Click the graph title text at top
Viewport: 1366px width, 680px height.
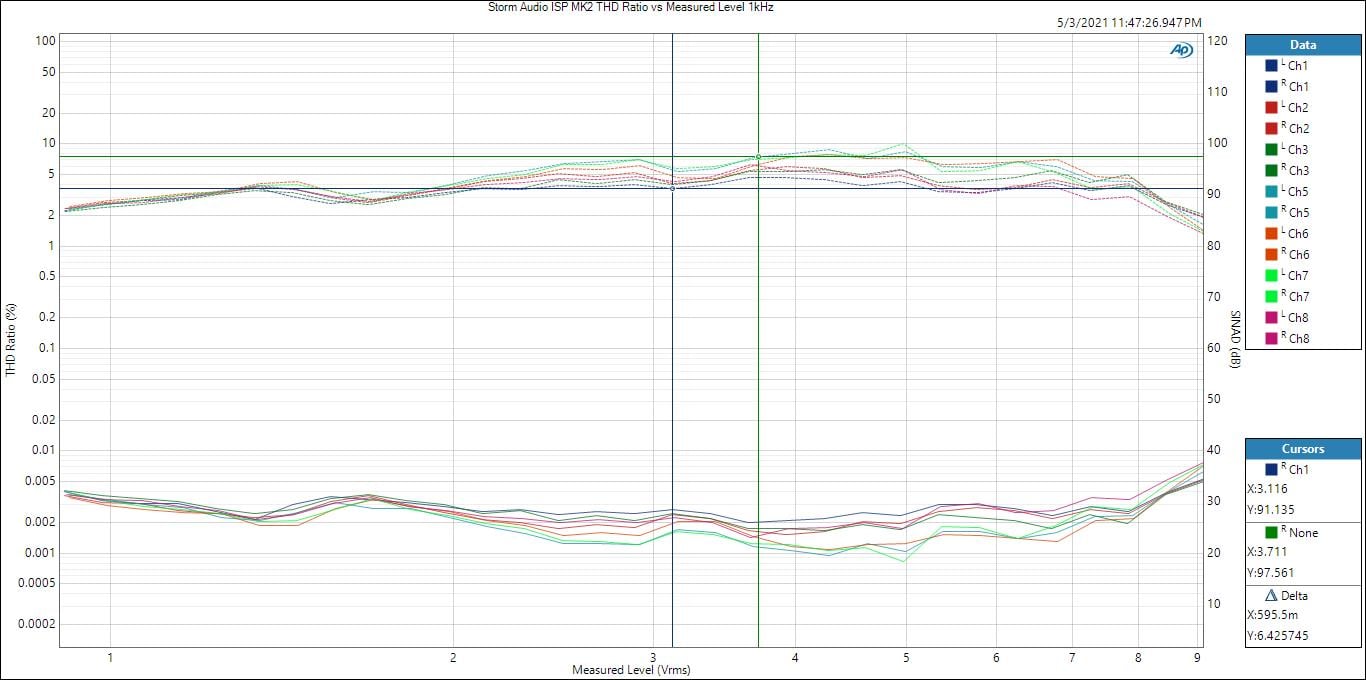tap(629, 7)
